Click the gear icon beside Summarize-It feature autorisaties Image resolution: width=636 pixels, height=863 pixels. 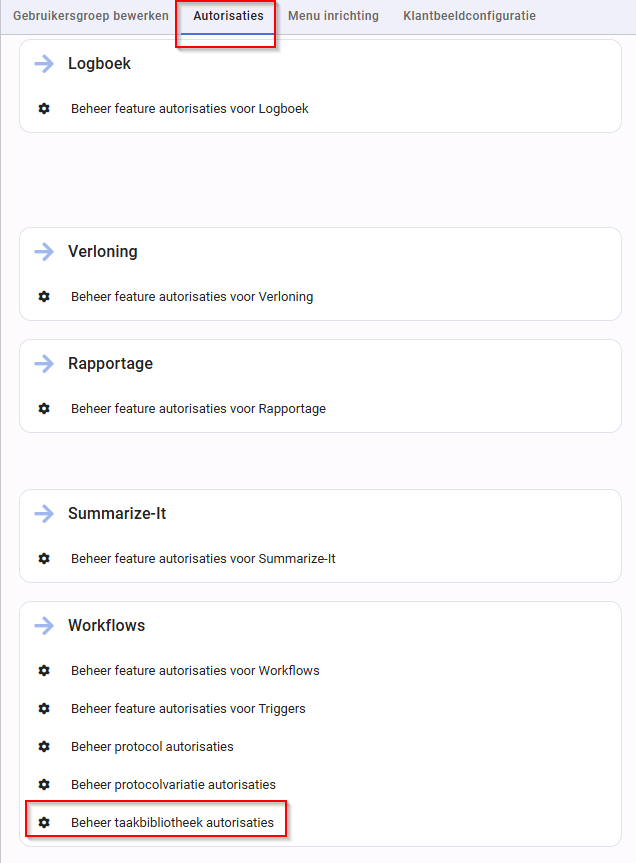pos(44,559)
